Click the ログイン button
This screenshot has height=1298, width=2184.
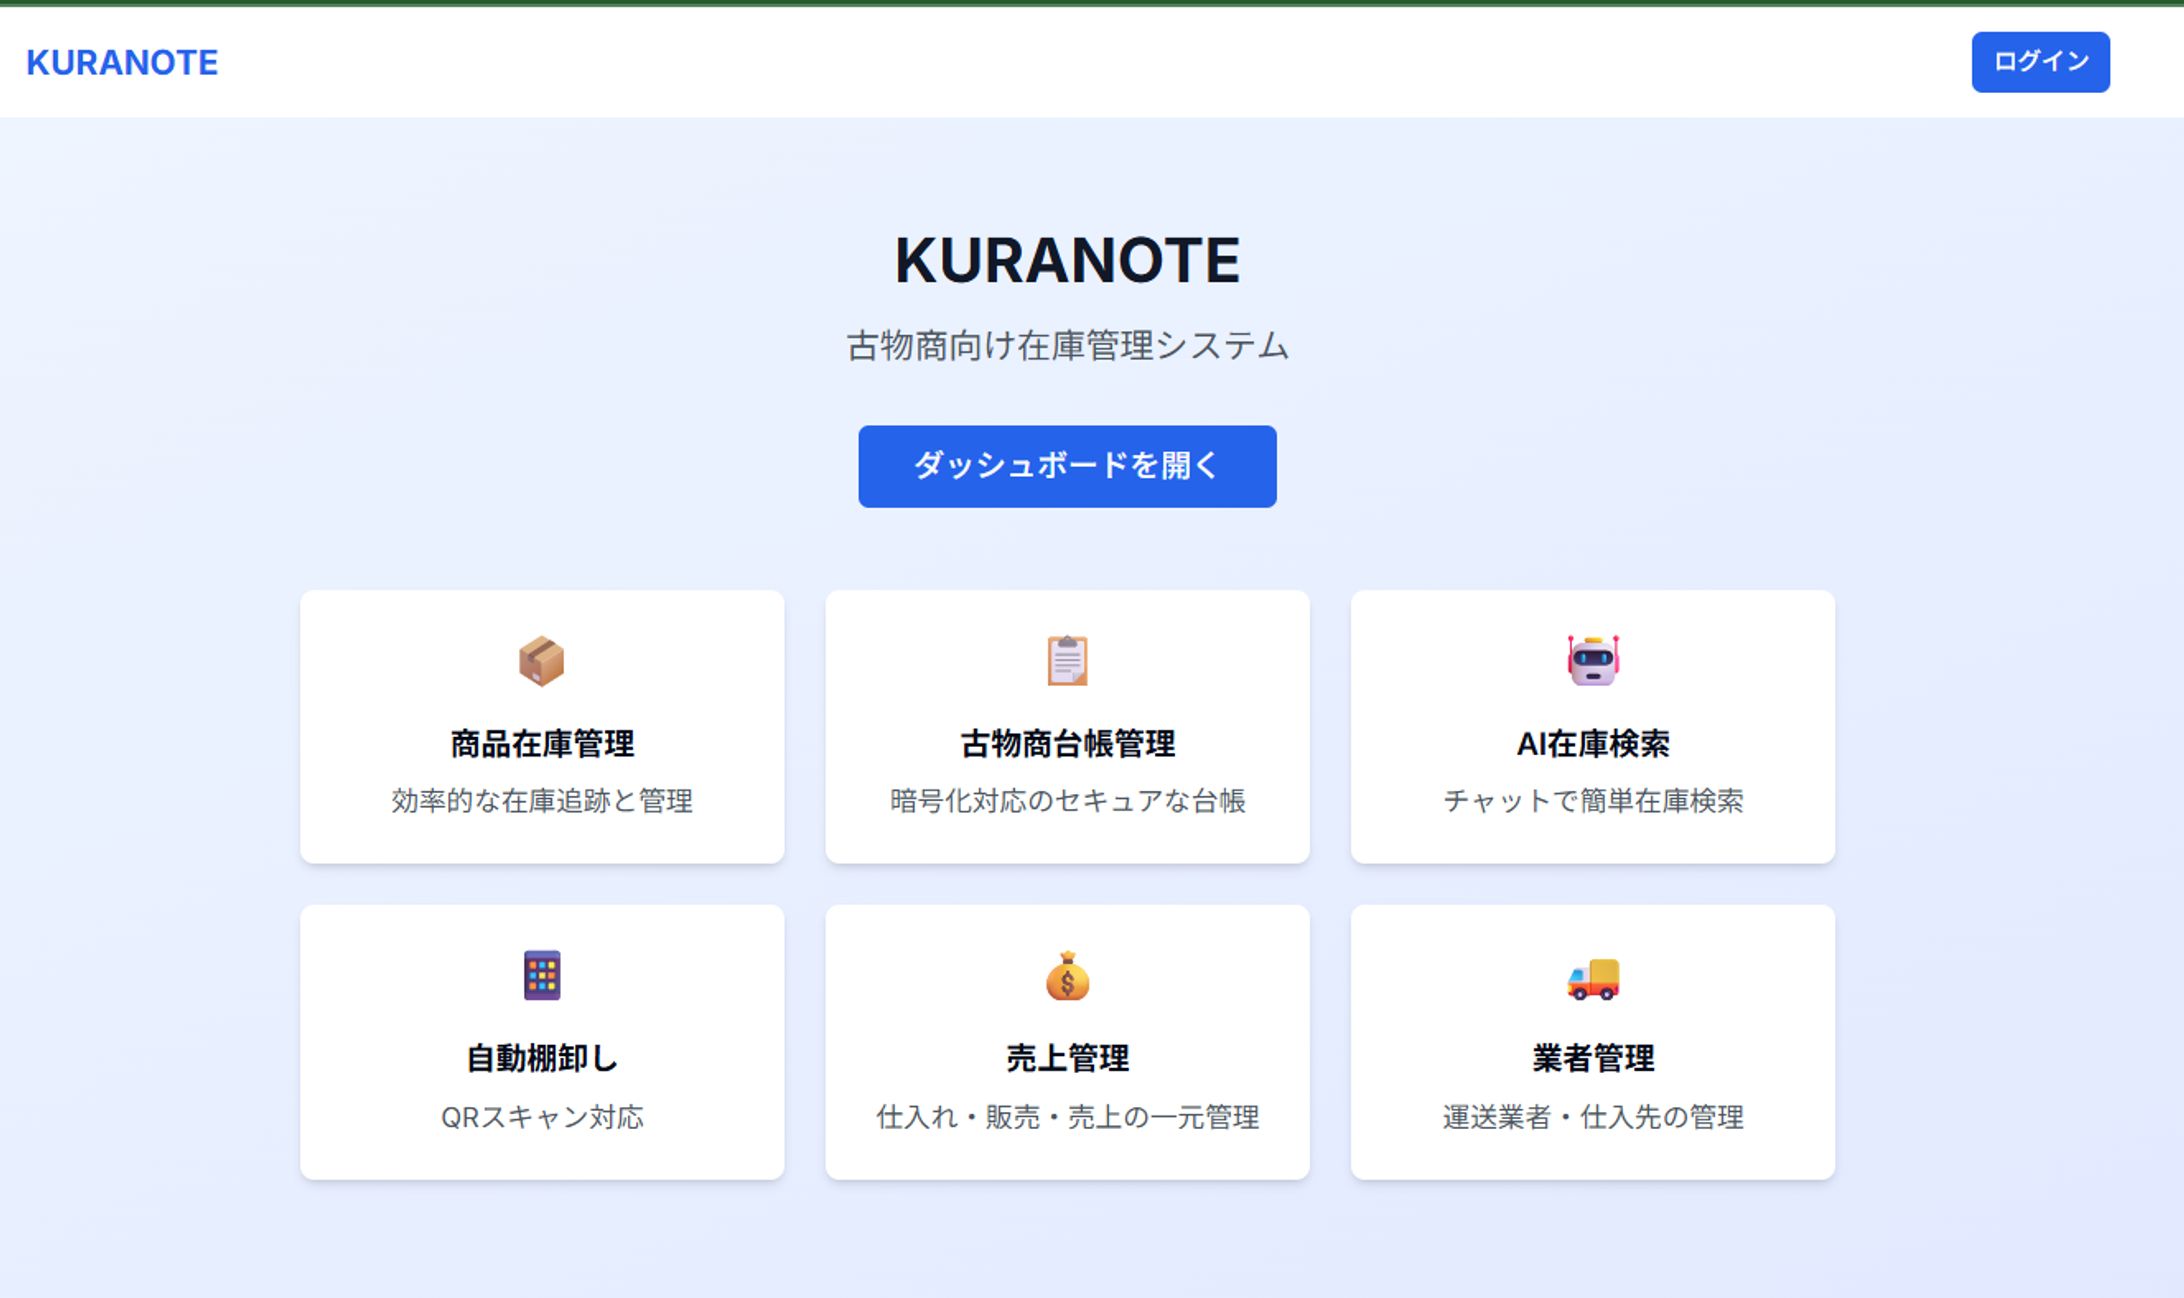2040,61
